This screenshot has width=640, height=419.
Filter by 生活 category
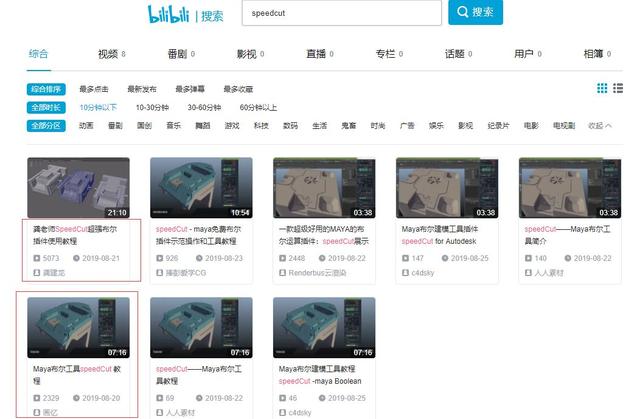point(320,126)
